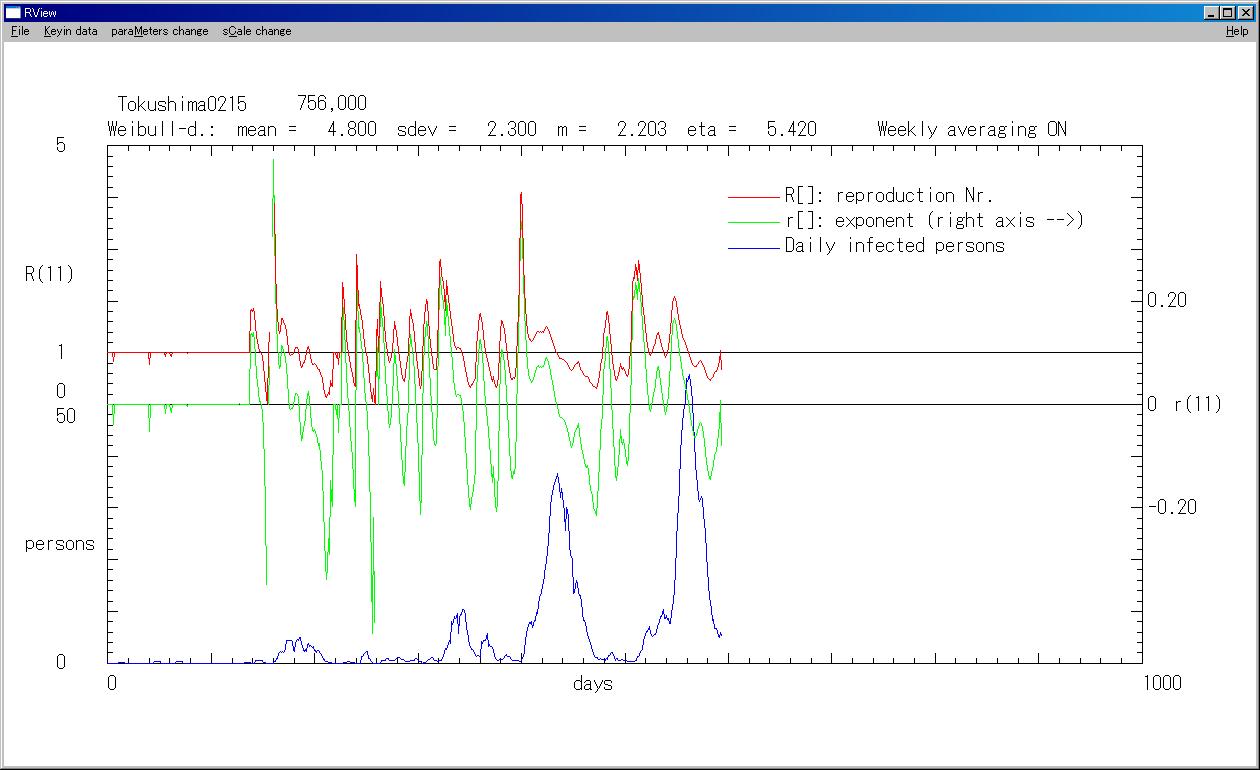
Task: Click the 'days' x-axis label
Action: pos(593,684)
